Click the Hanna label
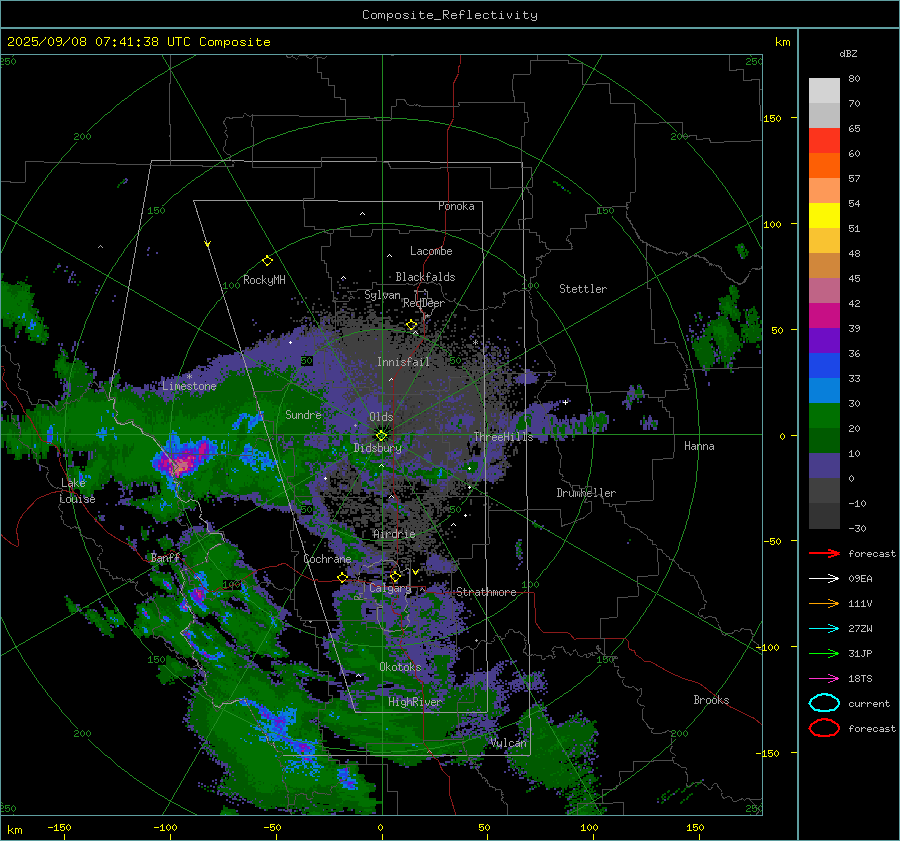 [699, 446]
